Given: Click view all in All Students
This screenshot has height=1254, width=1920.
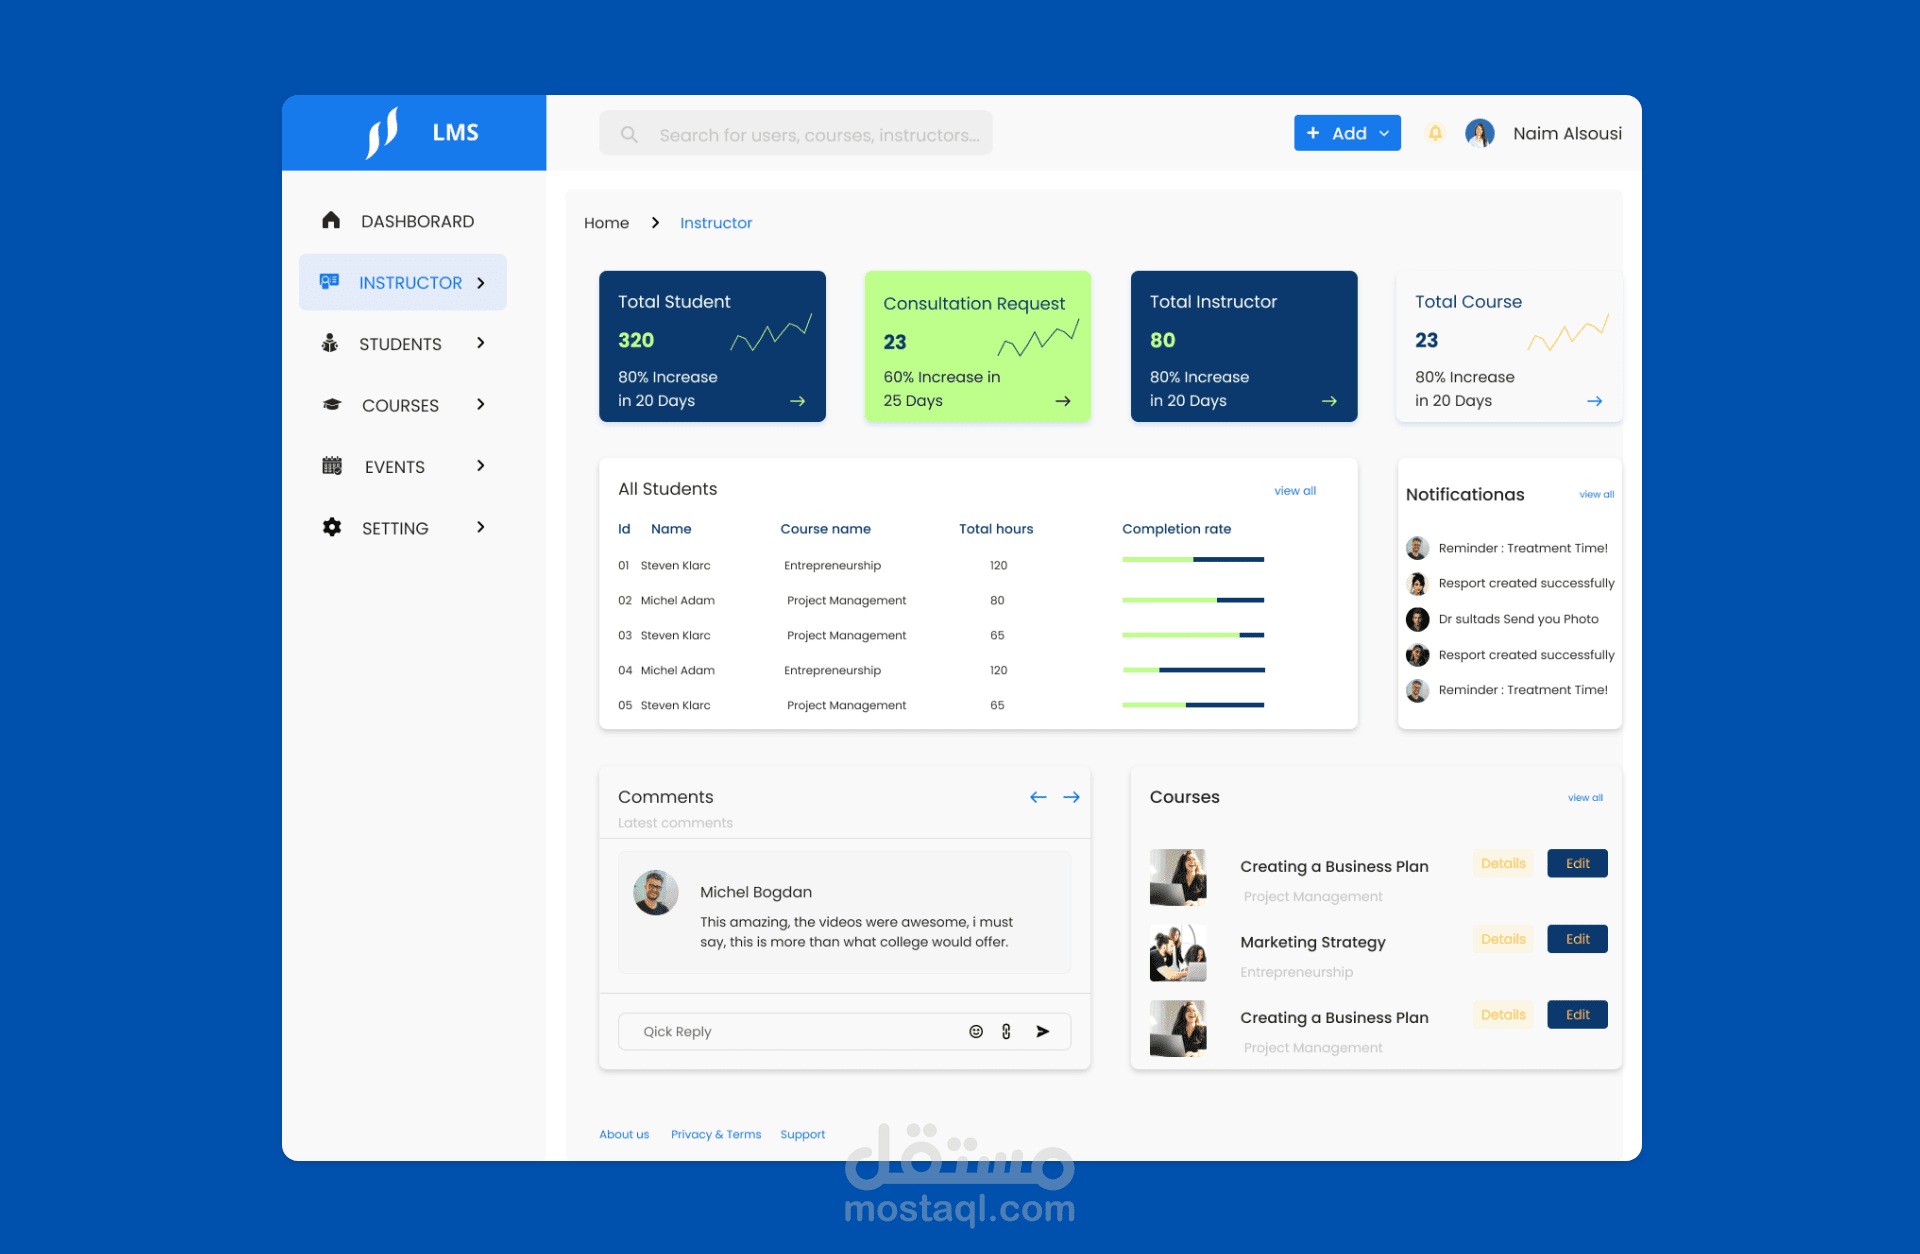Looking at the screenshot, I should tap(1294, 491).
